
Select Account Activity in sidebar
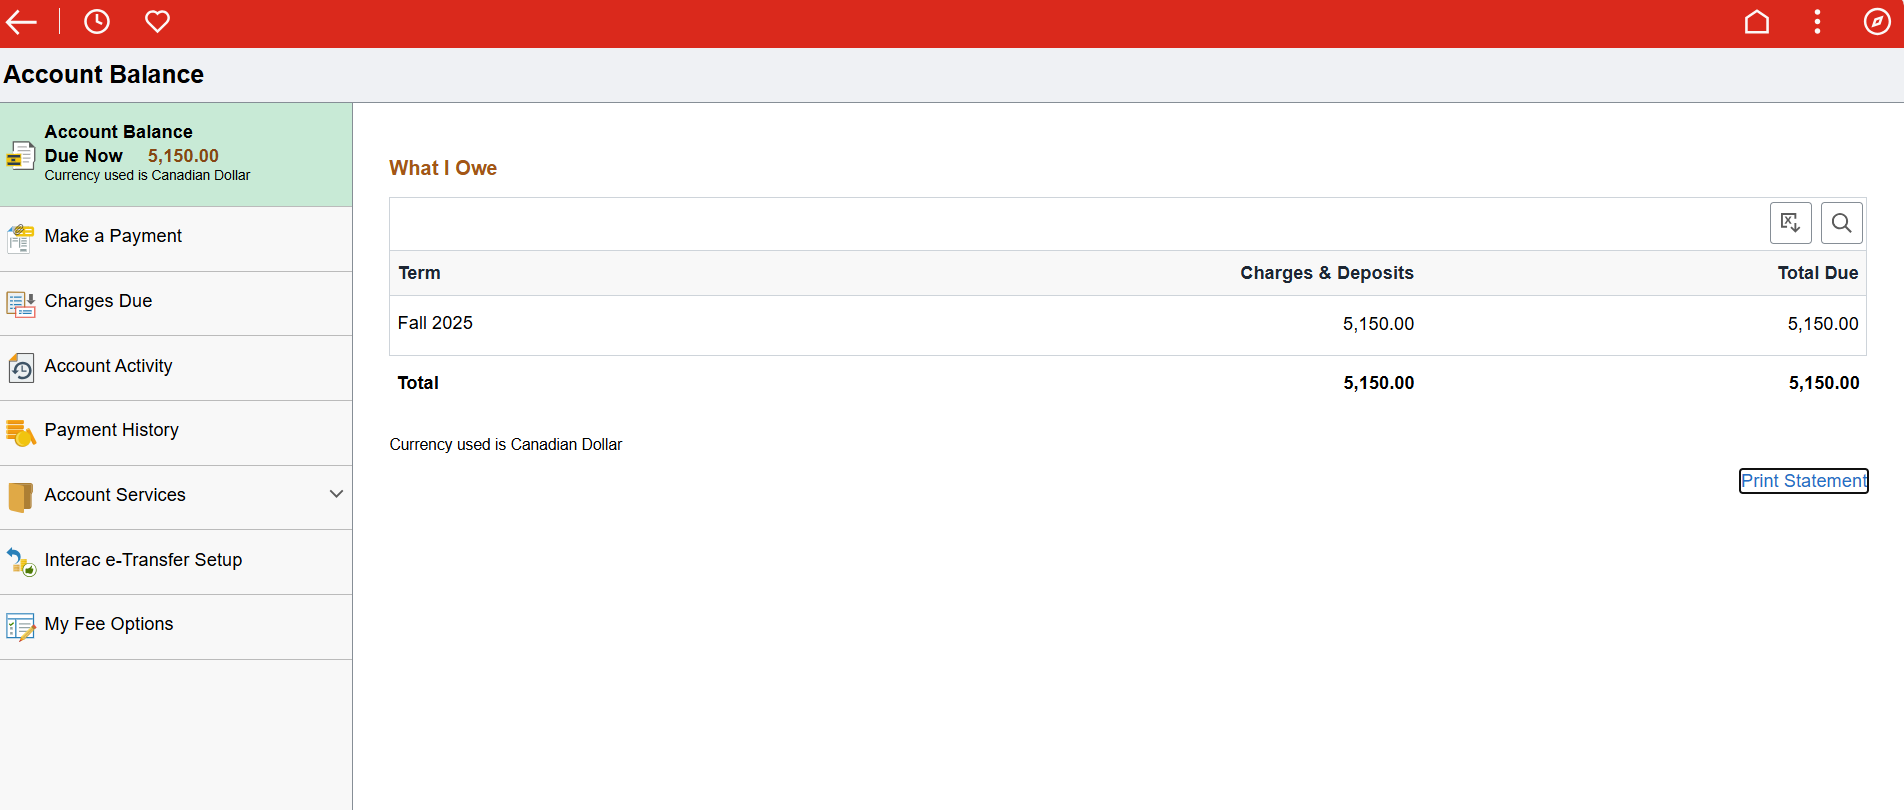coord(108,366)
